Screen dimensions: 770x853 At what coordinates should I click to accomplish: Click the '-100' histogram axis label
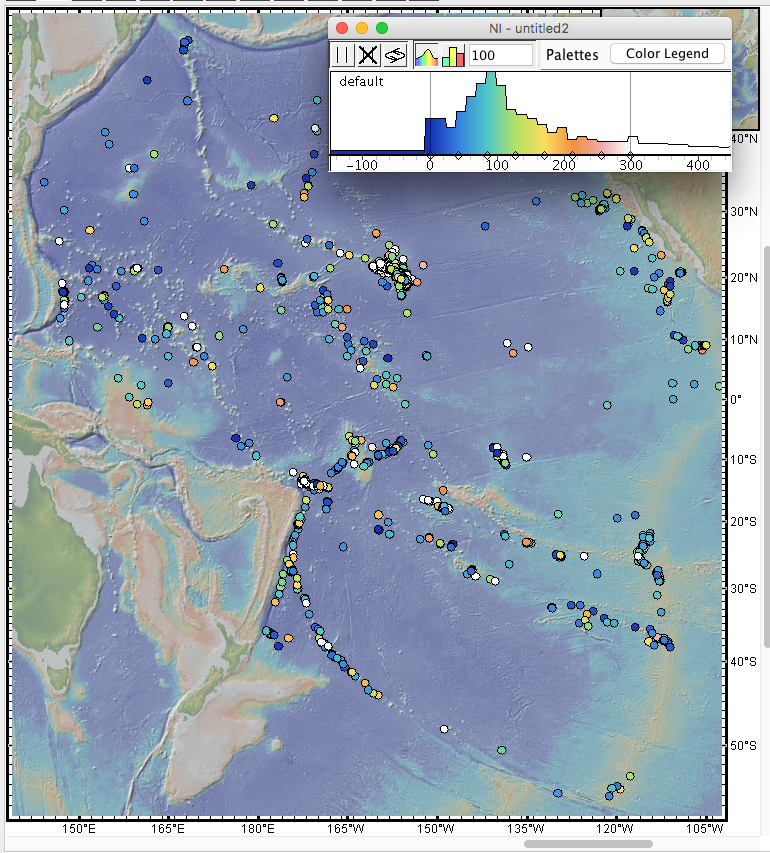pyautogui.click(x=361, y=165)
